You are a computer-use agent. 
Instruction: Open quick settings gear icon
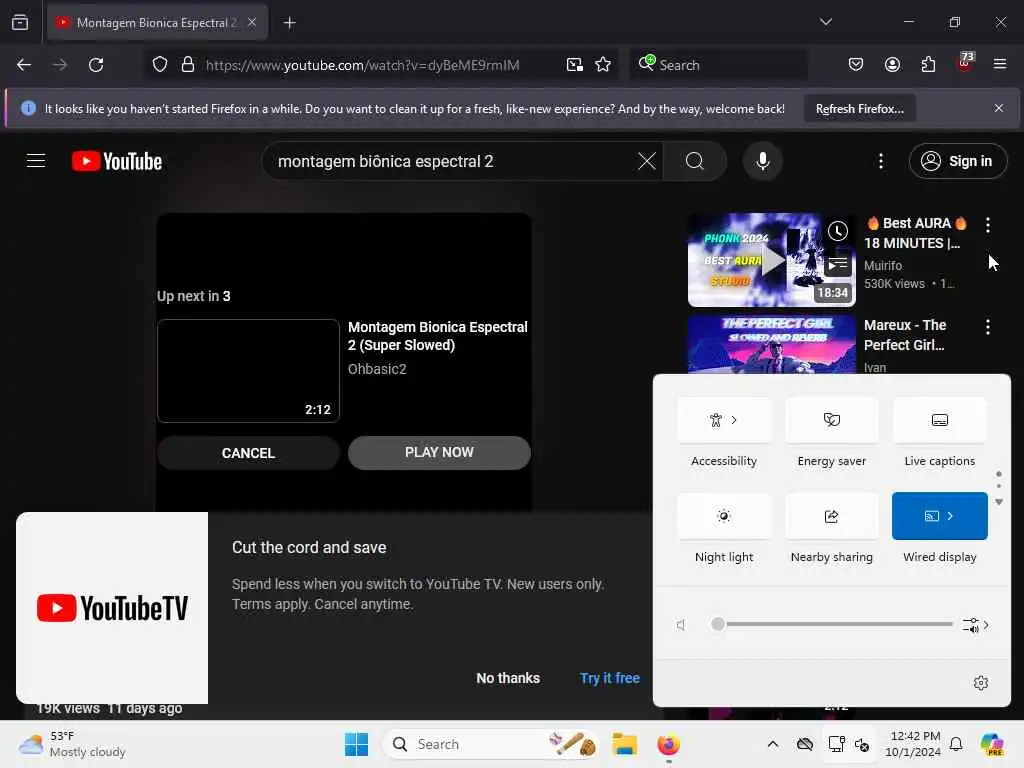coord(980,683)
